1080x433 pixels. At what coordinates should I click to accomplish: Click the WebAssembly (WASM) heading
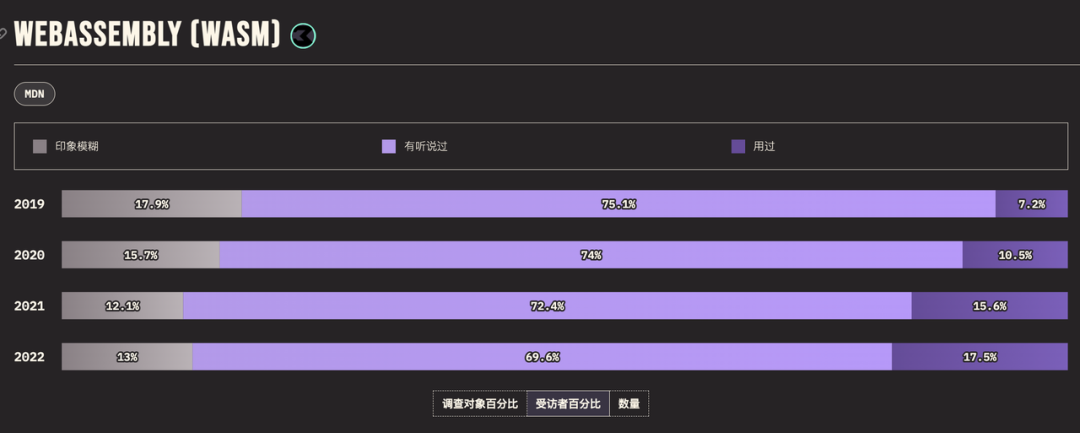click(x=147, y=35)
